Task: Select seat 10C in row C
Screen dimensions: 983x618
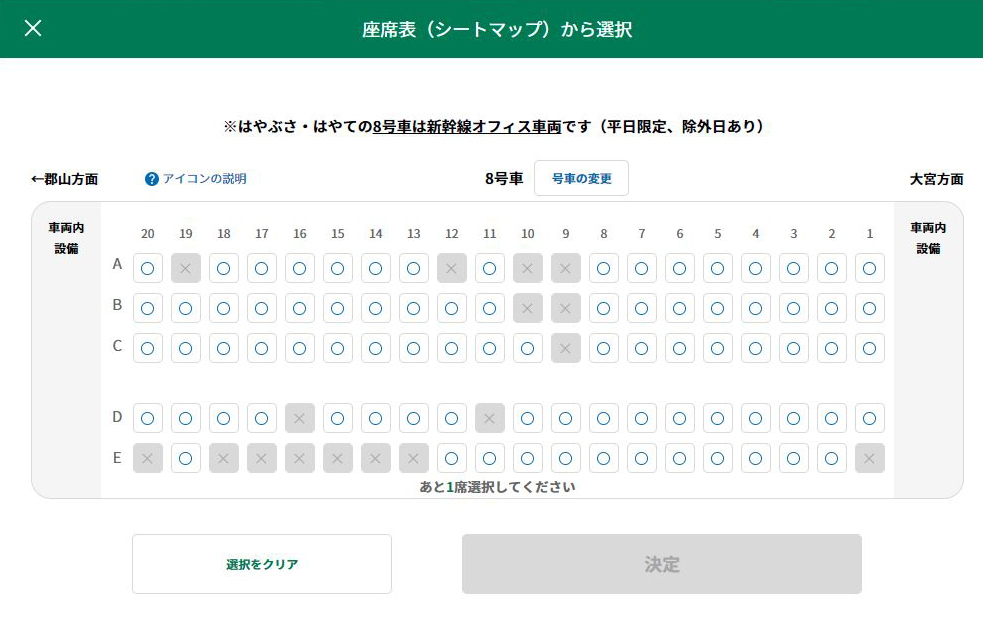Action: point(528,348)
